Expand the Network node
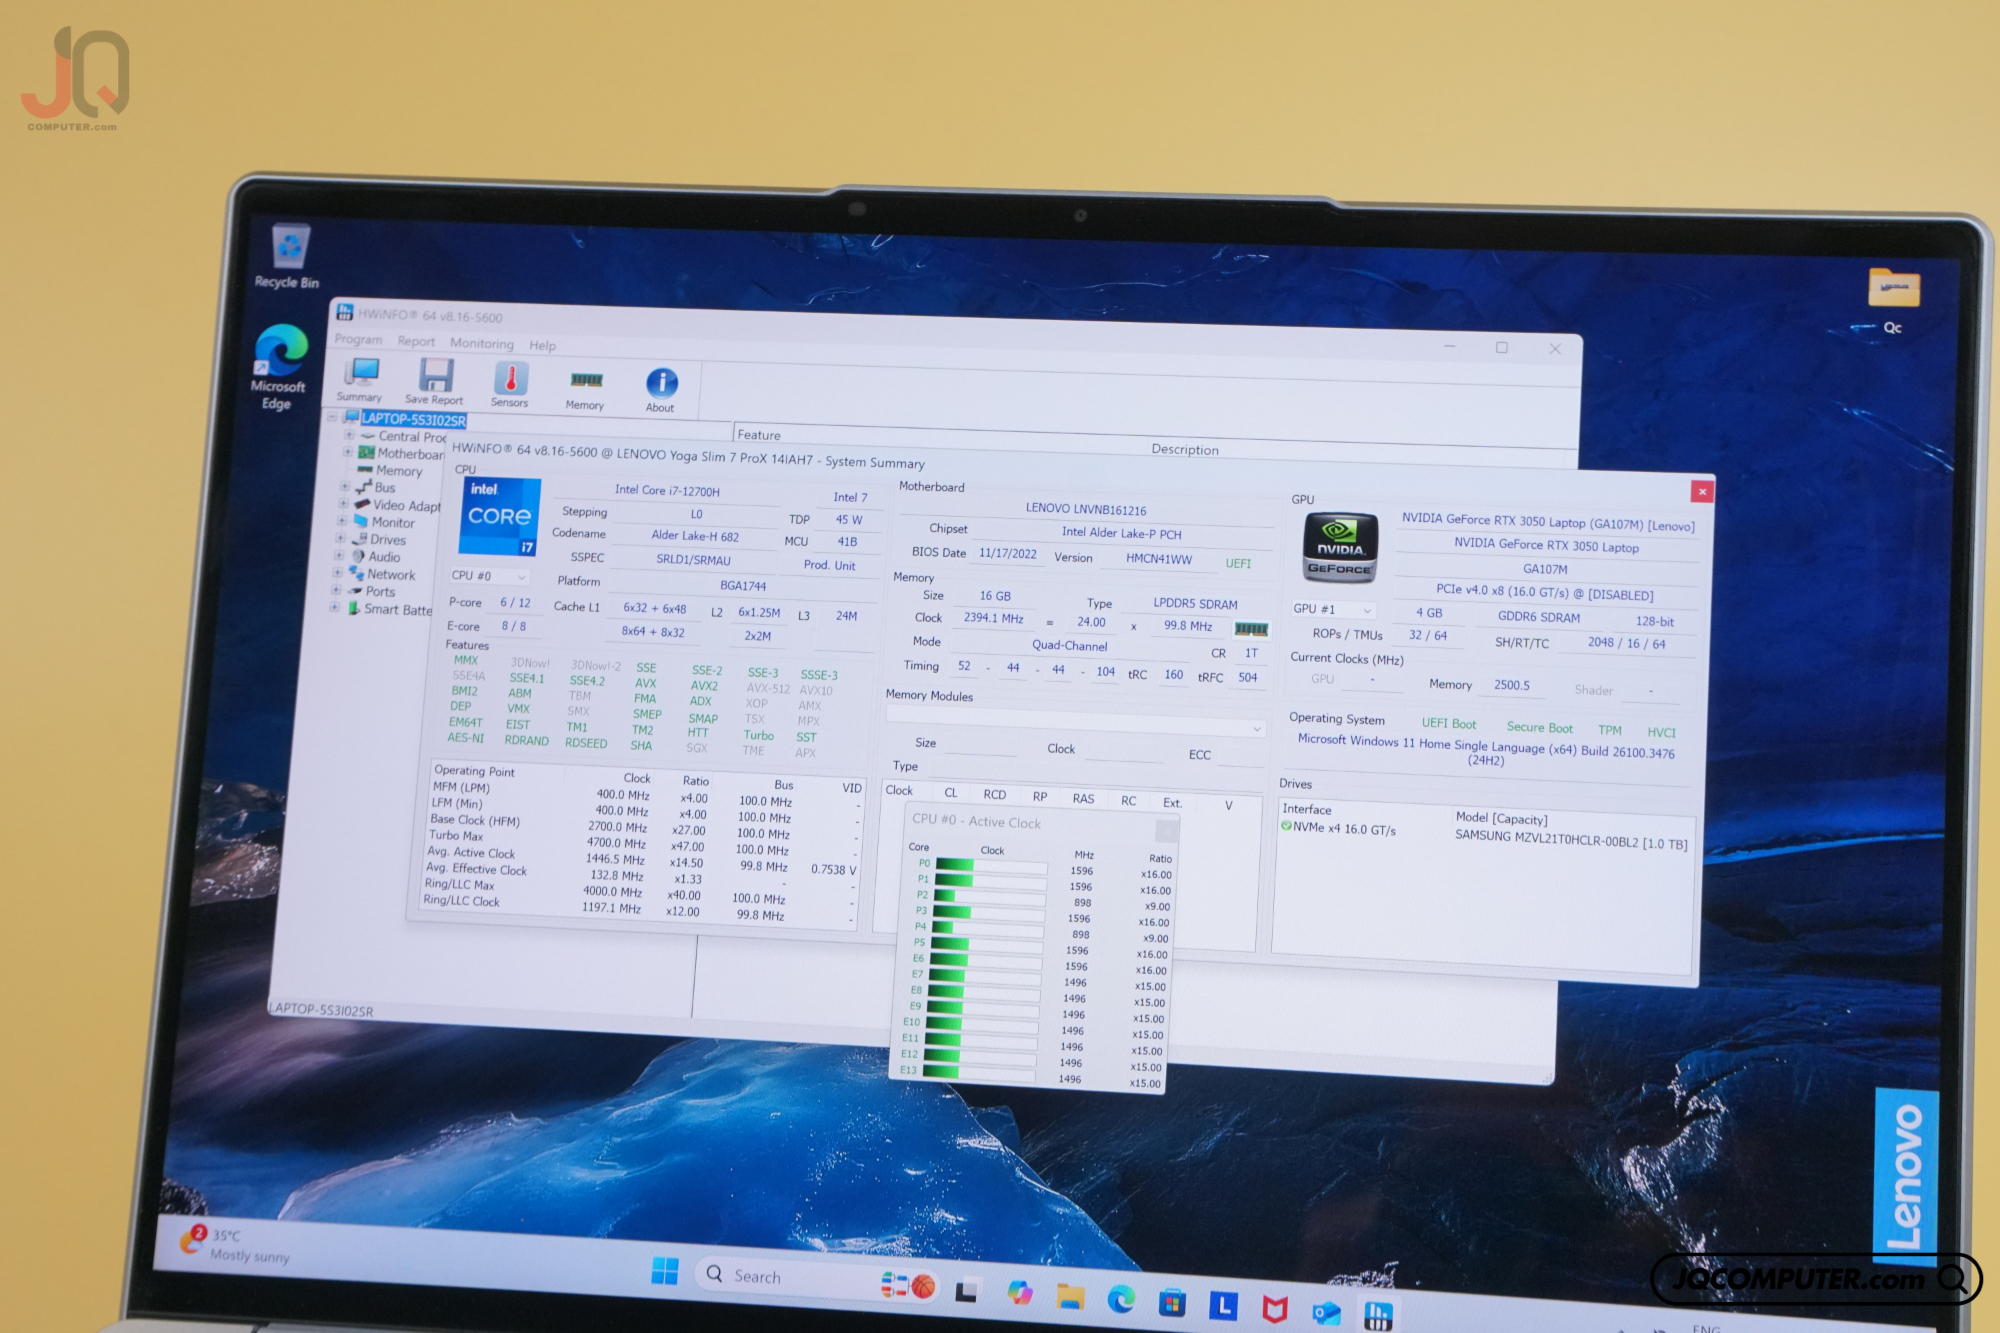The image size is (2000, 1333). pos(337,573)
